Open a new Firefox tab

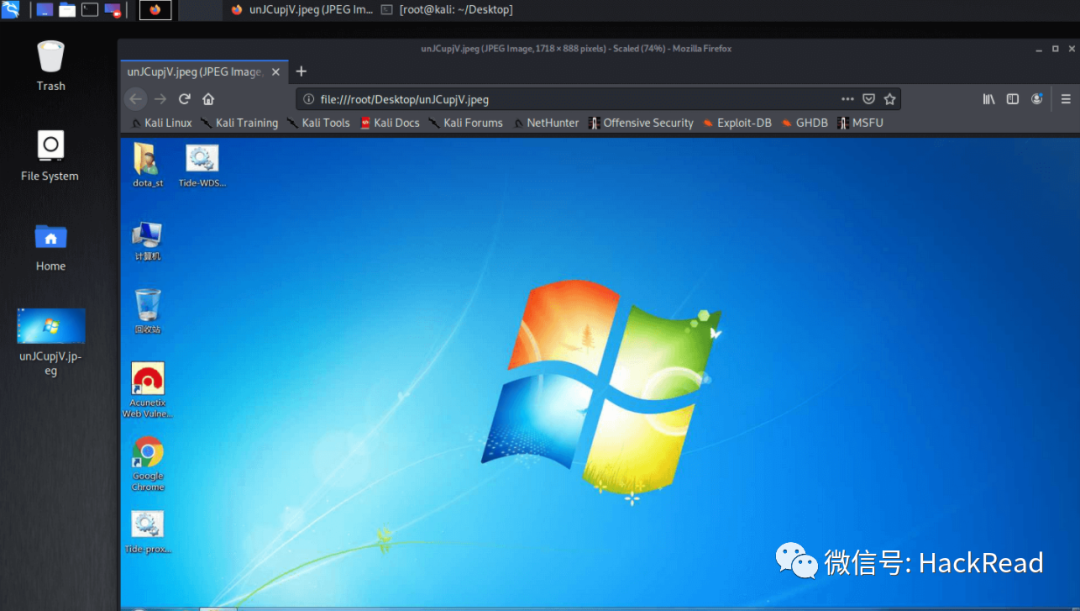[x=301, y=72]
